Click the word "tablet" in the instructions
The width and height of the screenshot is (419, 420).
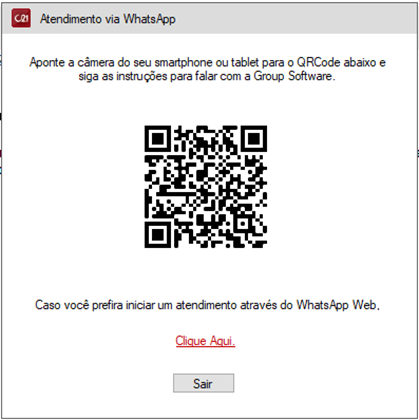tap(245, 62)
